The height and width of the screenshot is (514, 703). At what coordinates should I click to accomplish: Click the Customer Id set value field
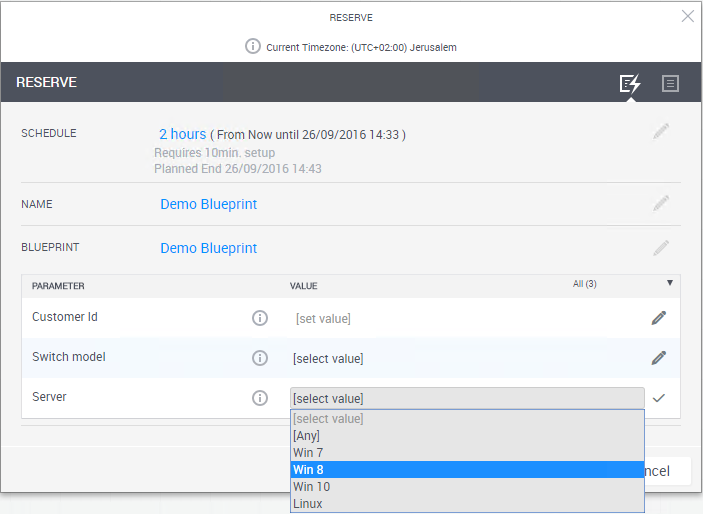click(x=323, y=318)
